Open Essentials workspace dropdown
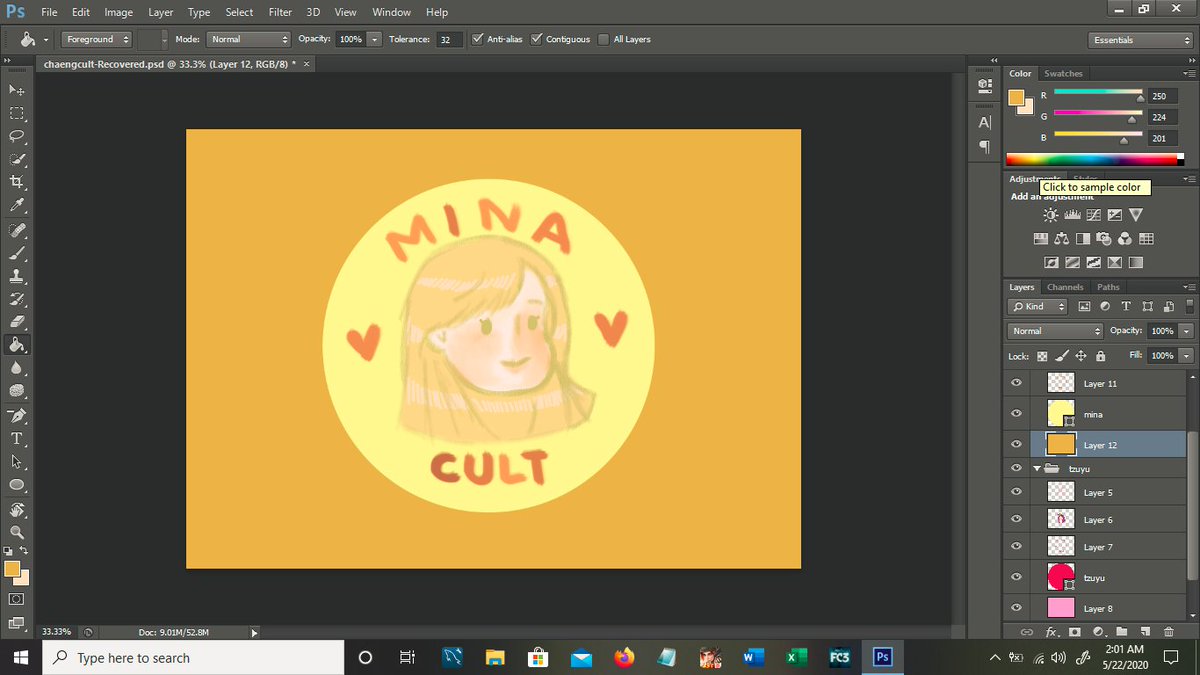1200x675 pixels. coord(1142,40)
